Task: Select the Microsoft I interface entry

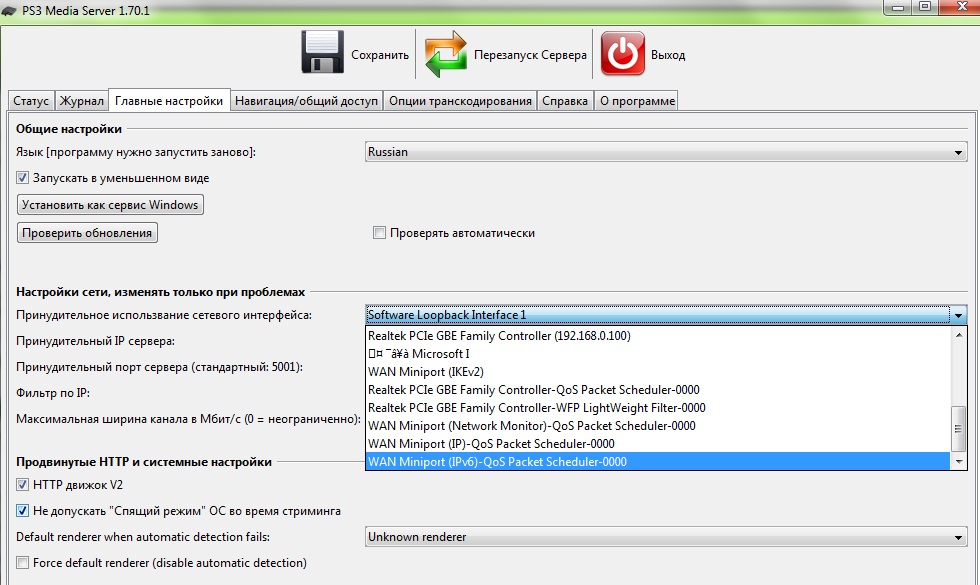Action: coord(658,354)
